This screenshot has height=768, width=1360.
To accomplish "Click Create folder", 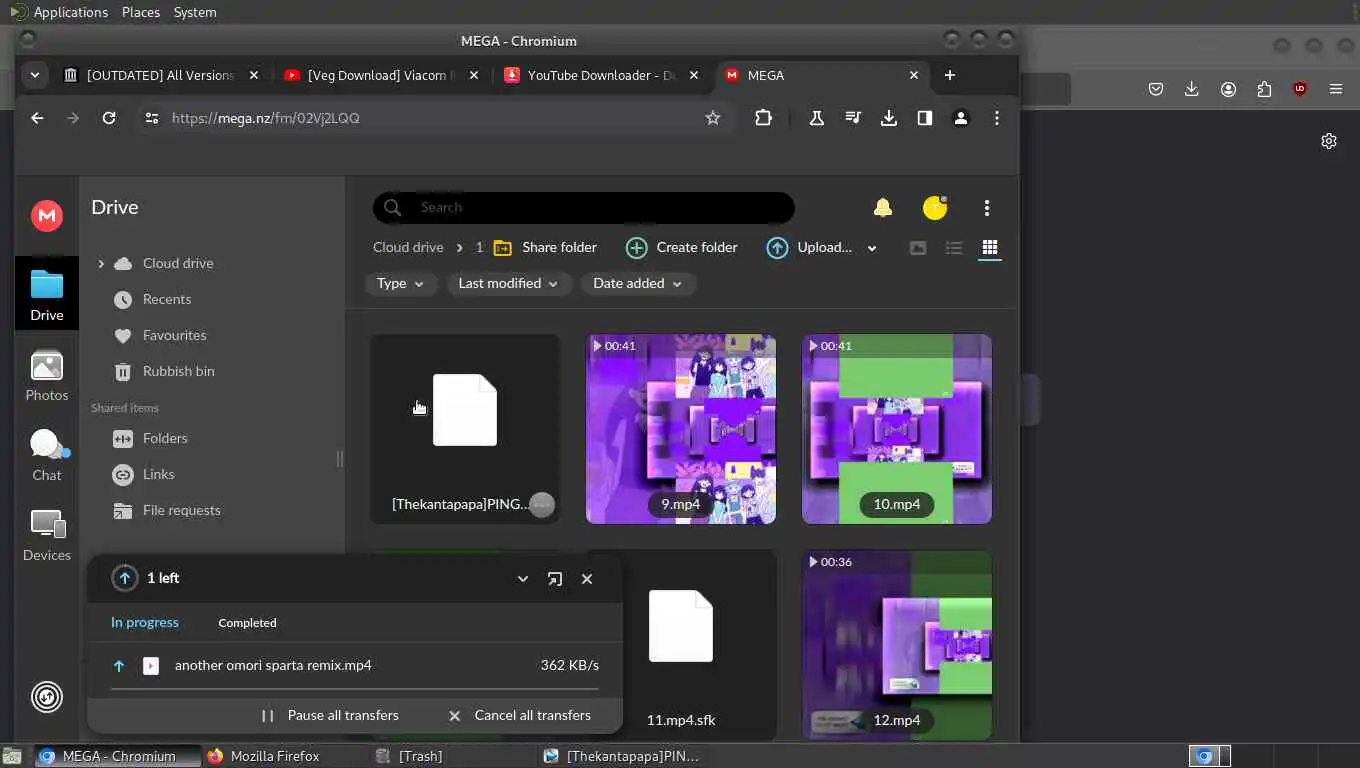I will pyautogui.click(x=682, y=248).
